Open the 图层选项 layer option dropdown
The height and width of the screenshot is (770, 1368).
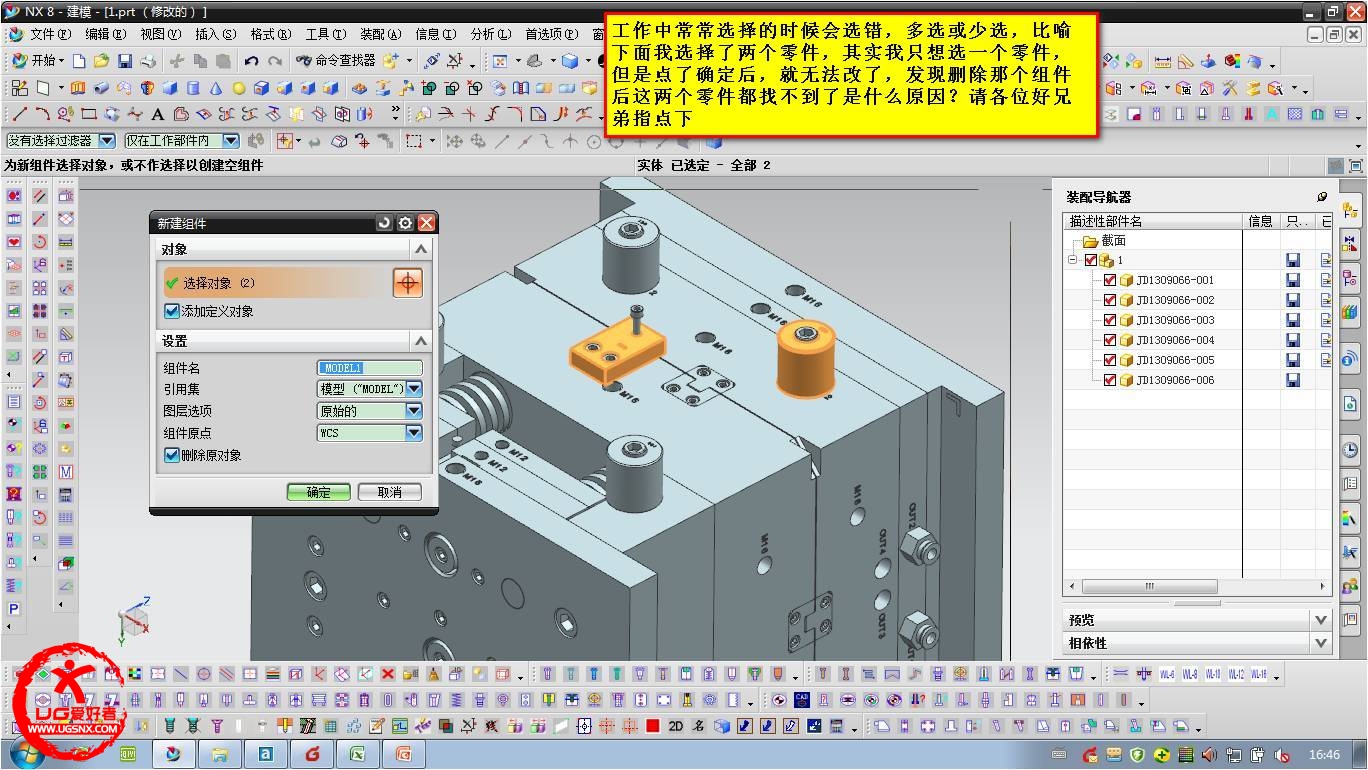tap(414, 411)
